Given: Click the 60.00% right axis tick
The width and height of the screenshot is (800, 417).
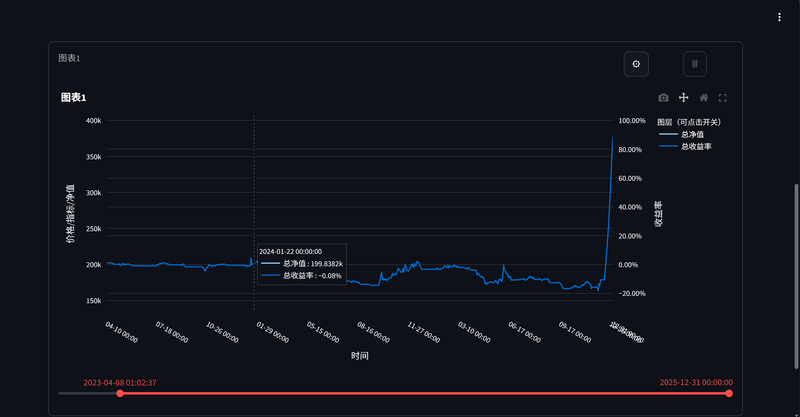Looking at the screenshot, I should tap(630, 178).
